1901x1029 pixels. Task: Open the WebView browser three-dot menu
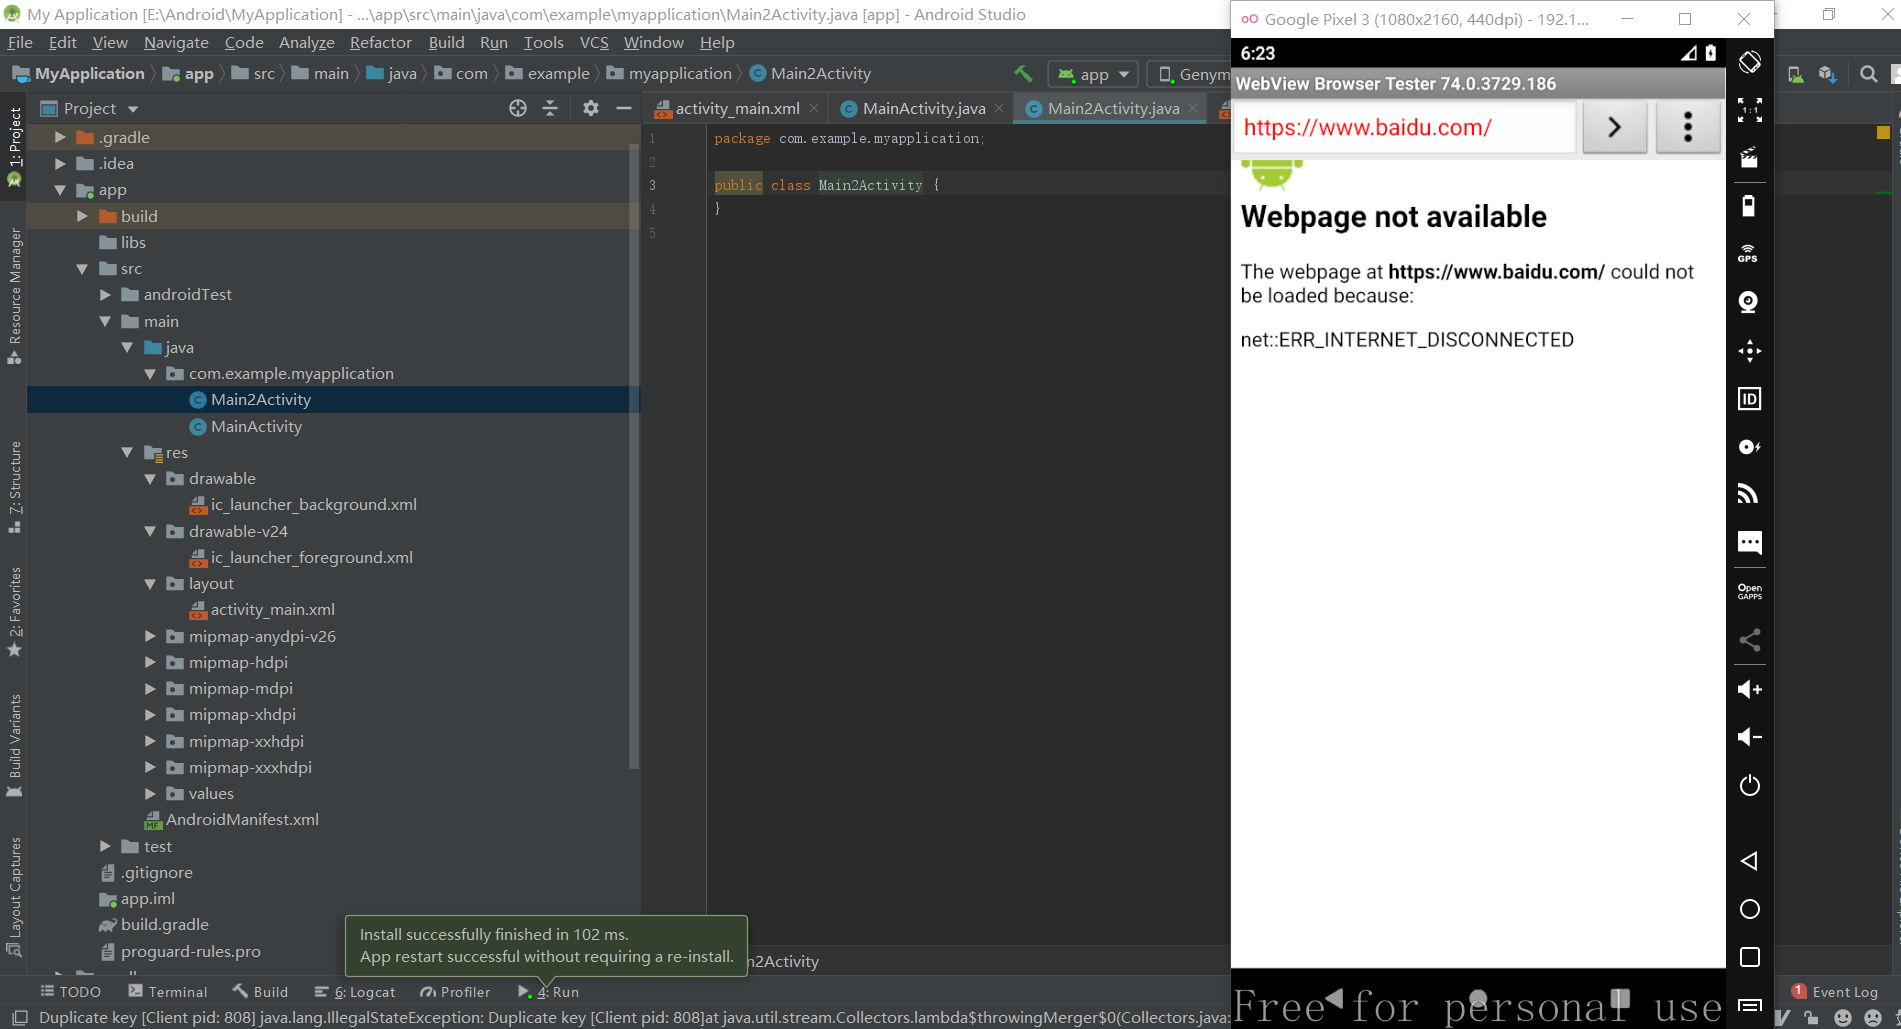1688,127
